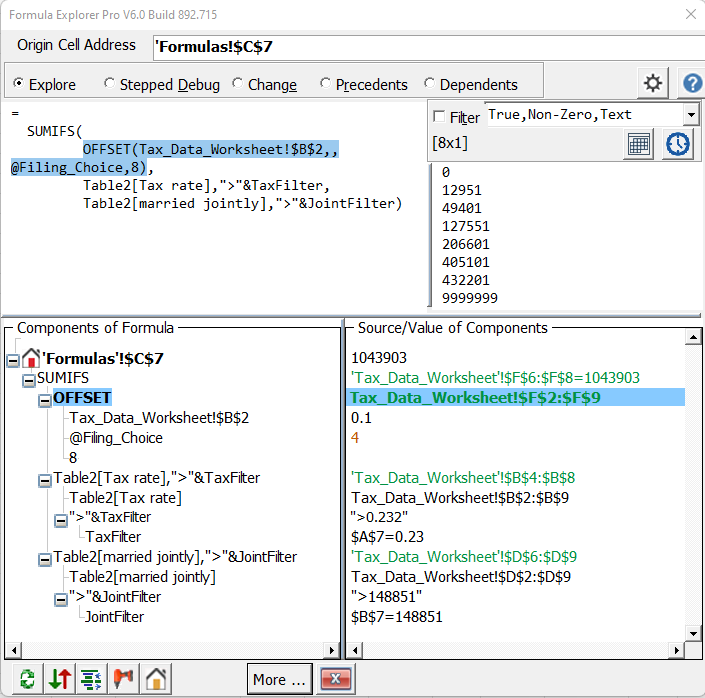Click the grid table view icon
The image size is (705, 698).
click(x=638, y=144)
